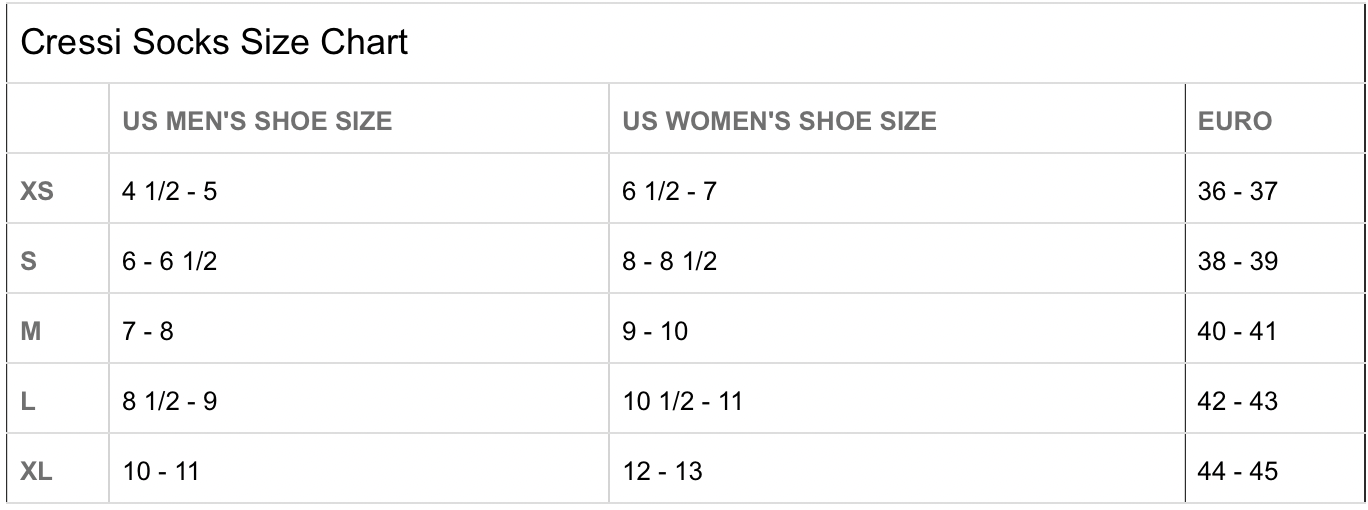This screenshot has height=510, width=1368.
Task: Click the L size row label
Action: click(x=28, y=401)
